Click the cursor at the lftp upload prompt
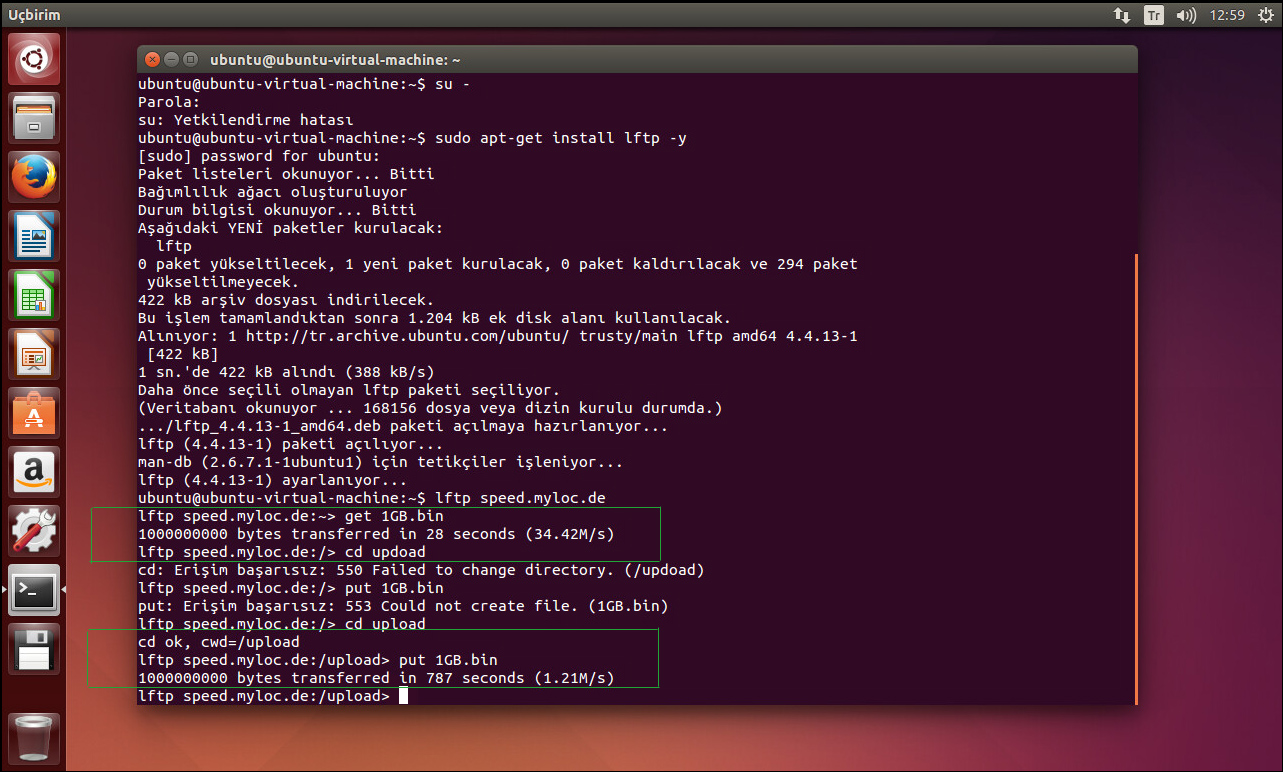The image size is (1283, 772). (403, 696)
